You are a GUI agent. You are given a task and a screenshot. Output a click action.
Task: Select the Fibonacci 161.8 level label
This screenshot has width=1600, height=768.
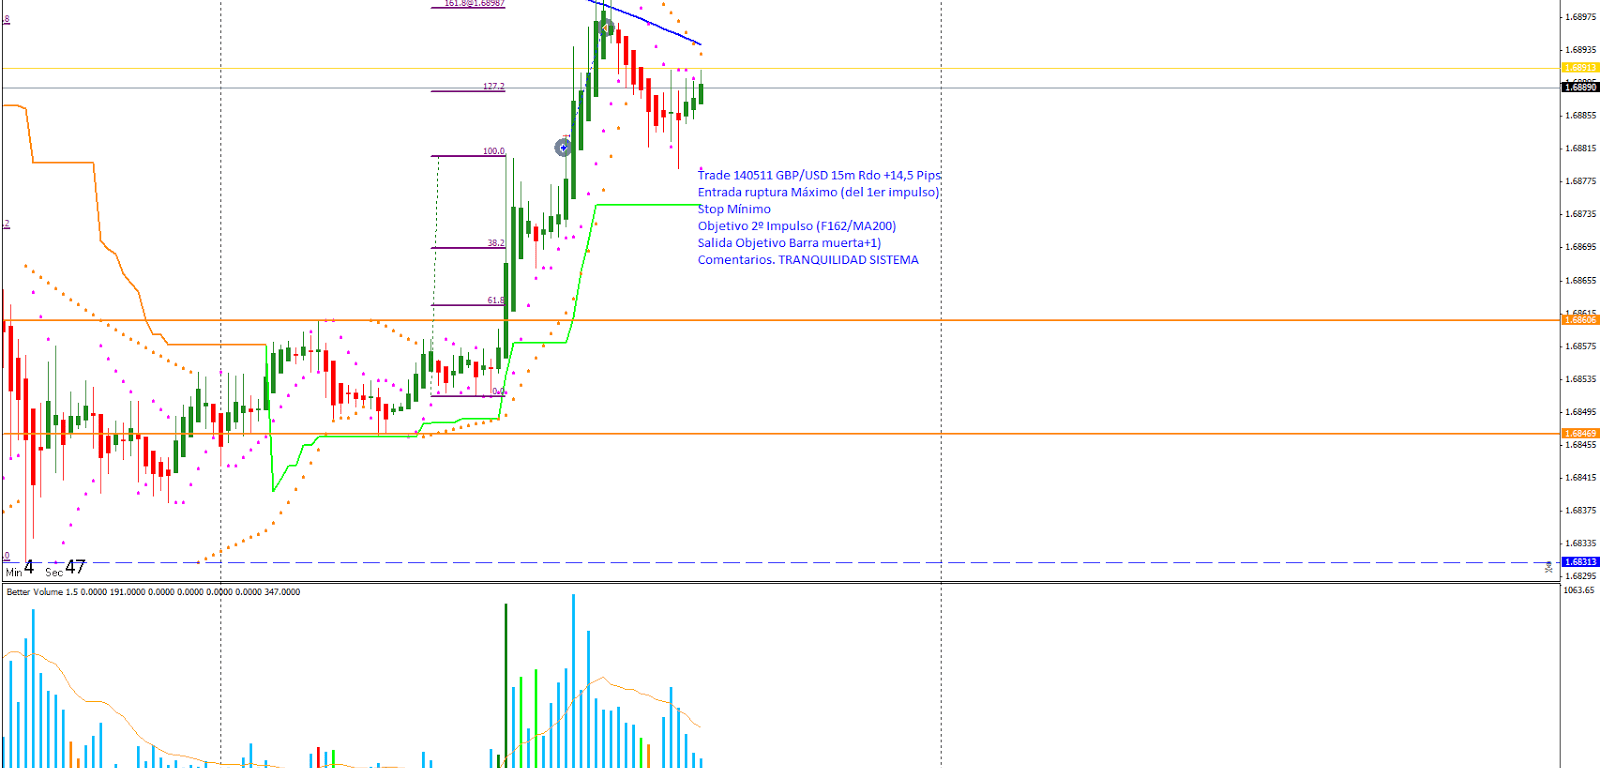[474, 4]
